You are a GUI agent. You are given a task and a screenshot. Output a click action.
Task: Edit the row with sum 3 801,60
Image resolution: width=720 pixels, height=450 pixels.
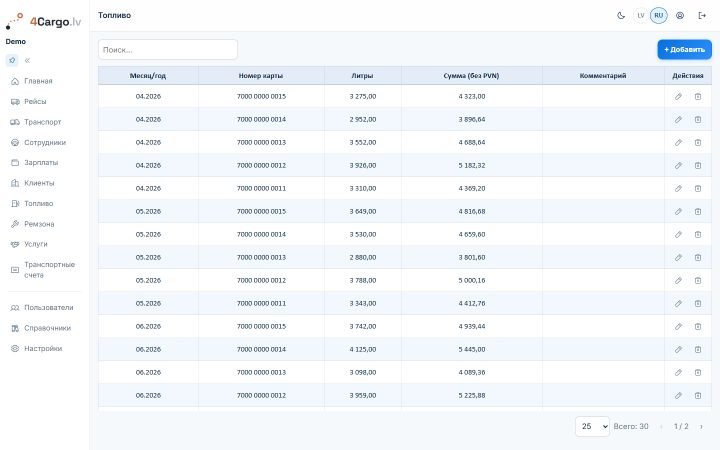[x=678, y=257]
